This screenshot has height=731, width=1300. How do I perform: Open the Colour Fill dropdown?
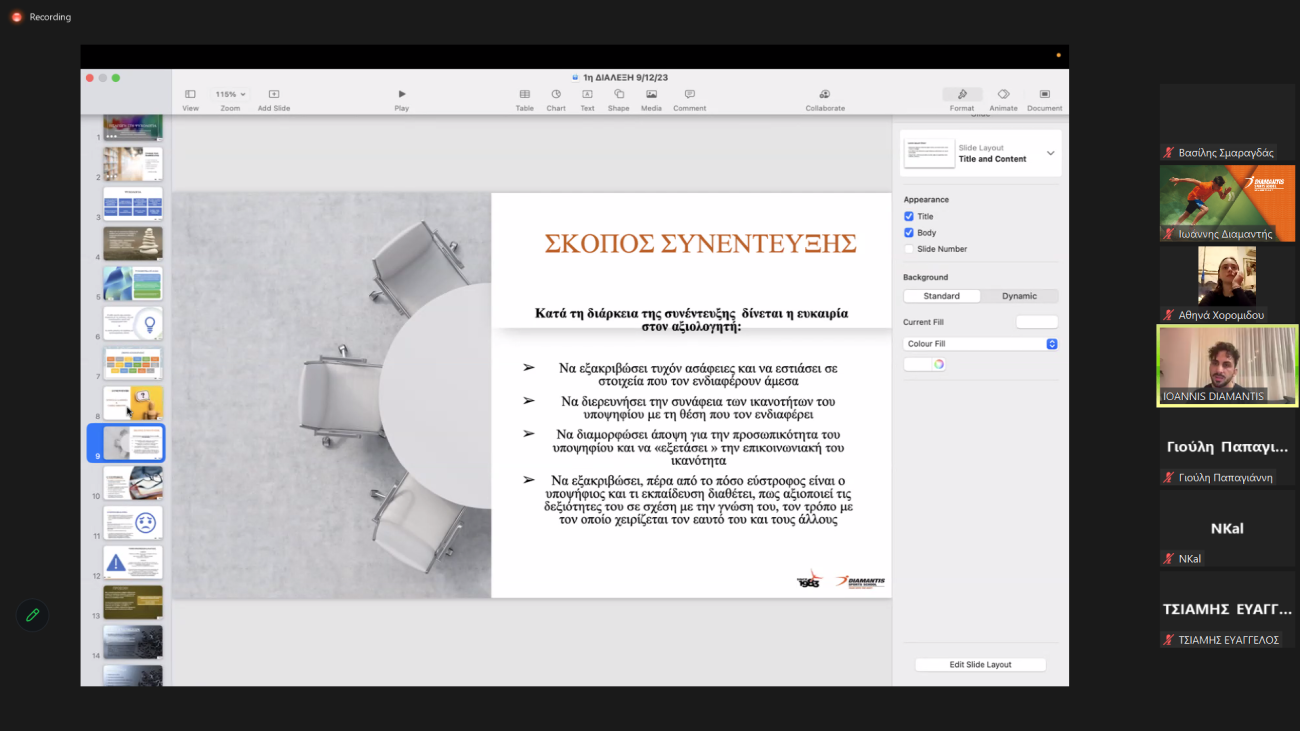(980, 344)
